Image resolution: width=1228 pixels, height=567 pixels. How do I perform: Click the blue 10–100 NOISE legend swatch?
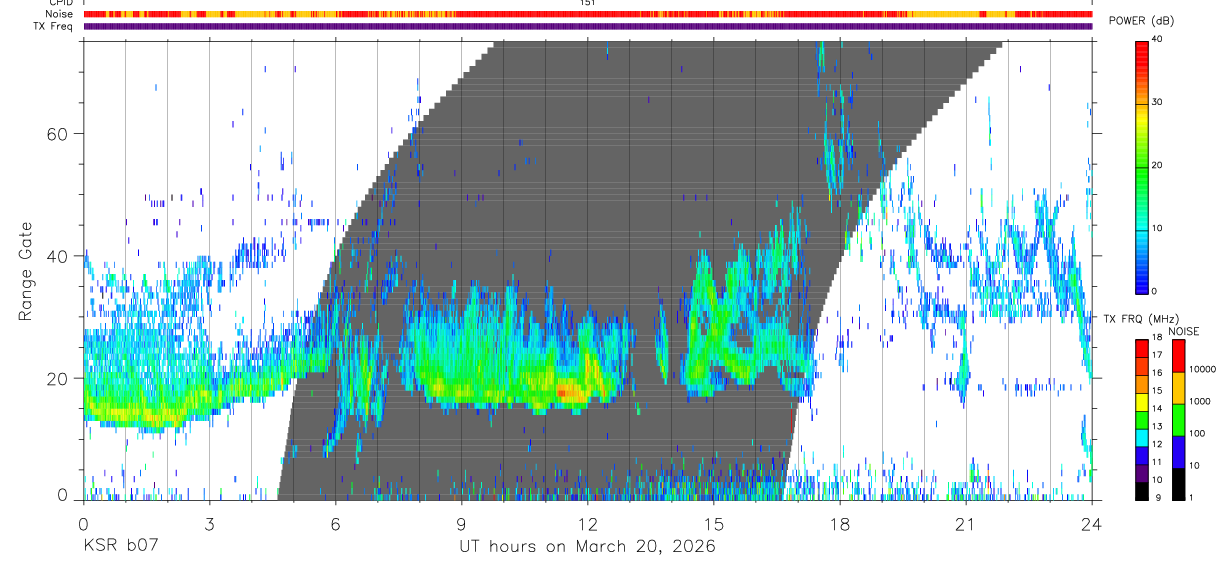[x=1178, y=452]
